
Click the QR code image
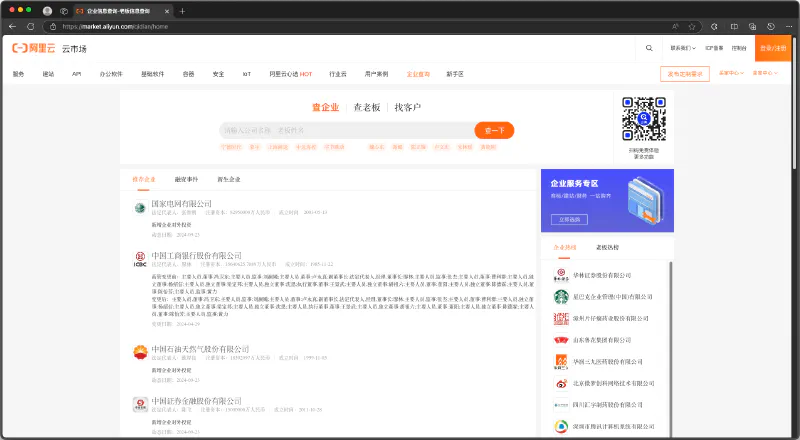pos(644,119)
